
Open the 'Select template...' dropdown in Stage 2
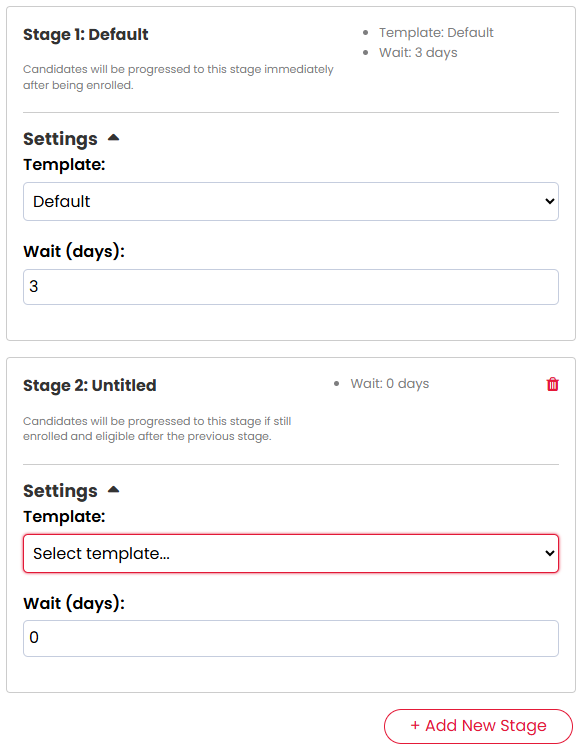291,553
